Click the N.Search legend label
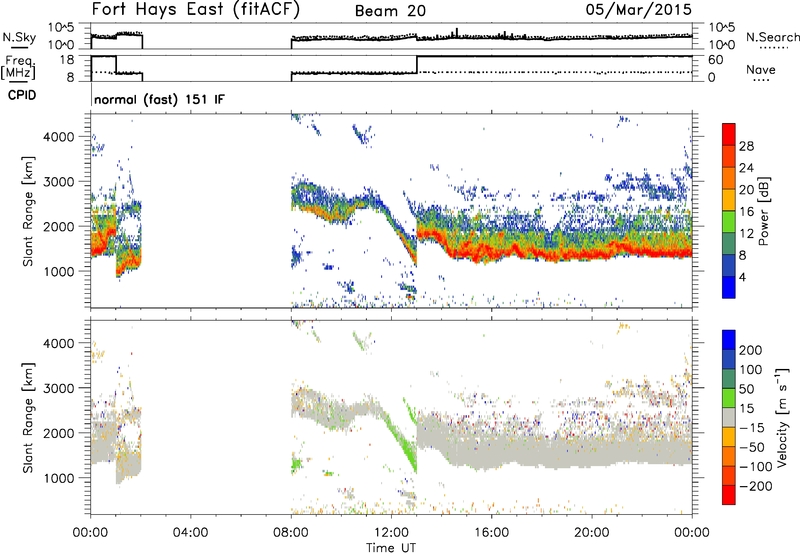800x554 pixels. (772, 37)
